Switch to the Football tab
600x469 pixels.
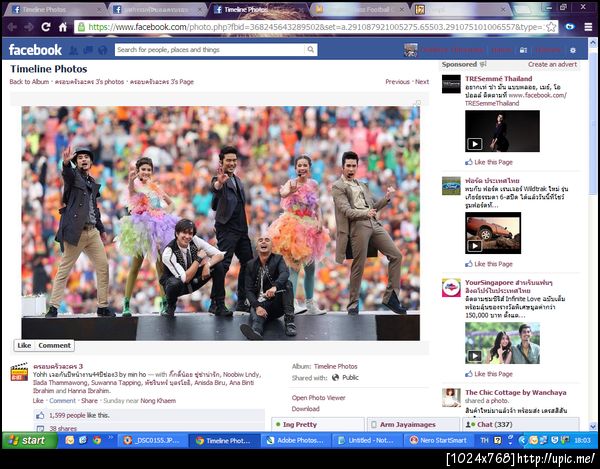[x=358, y=10]
